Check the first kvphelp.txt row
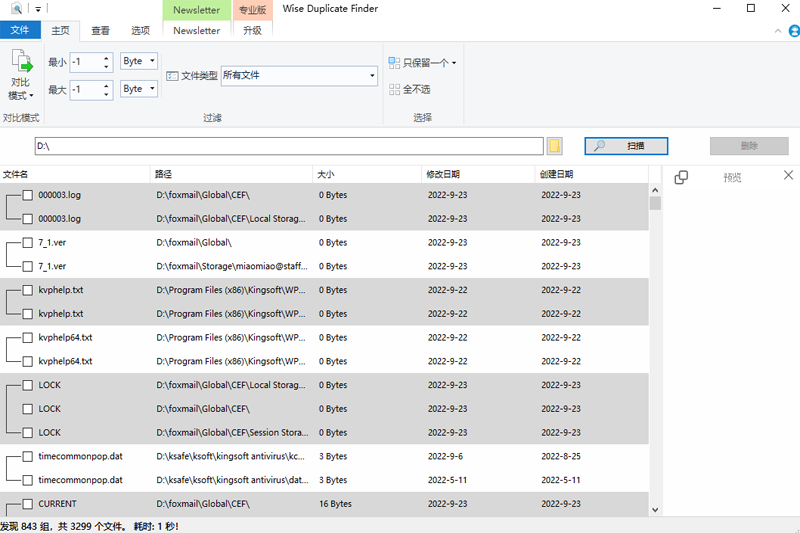This screenshot has height=533, width=800. tap(28, 290)
